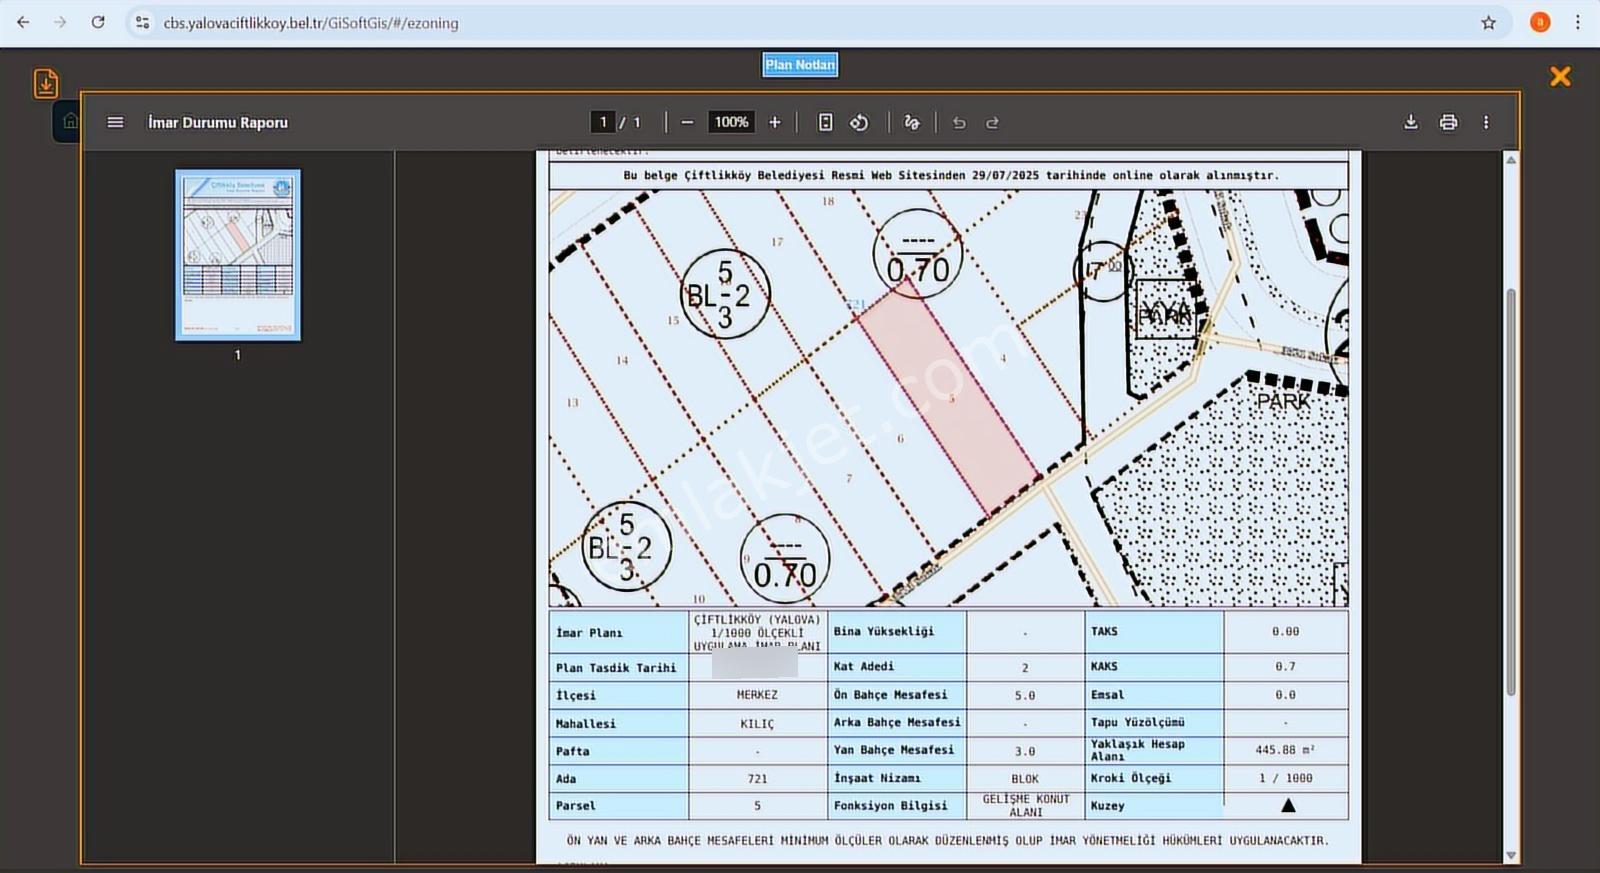Click the Plan Notları button
This screenshot has width=1600, height=873.
[800, 65]
